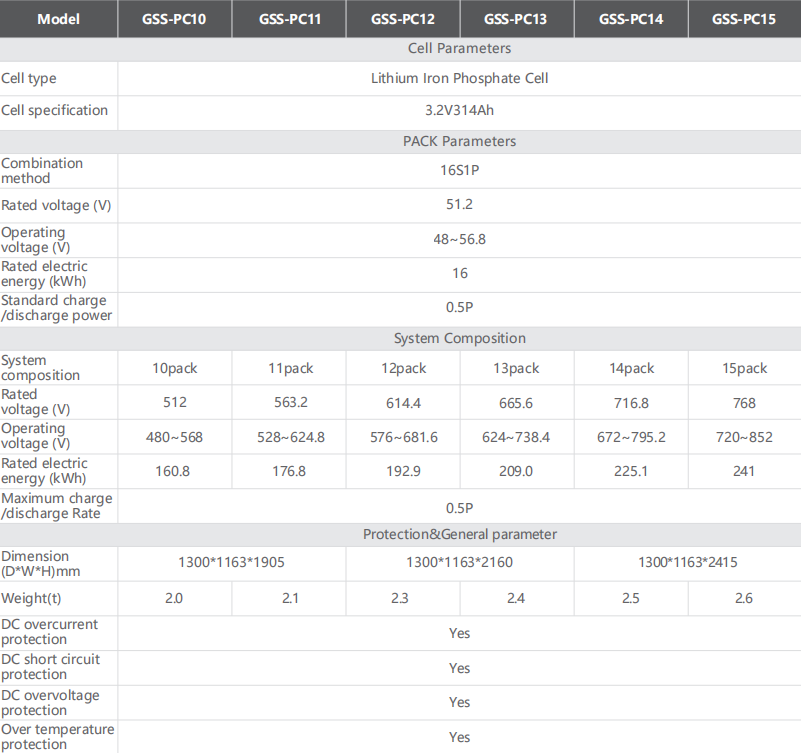Screen dimensions: 801x753
Task: Click the 2.6 weight cell
Action: pyautogui.click(x=744, y=598)
